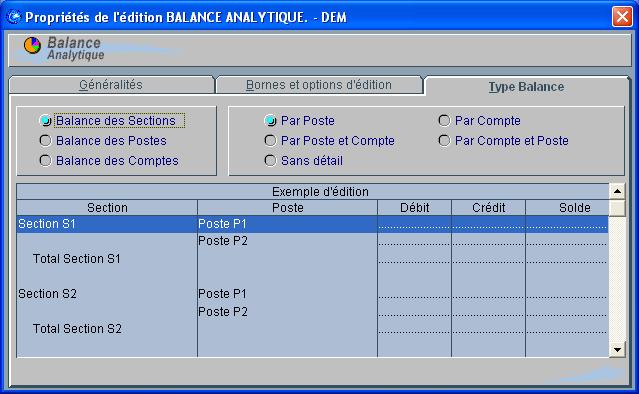Viewport: 639px width, 394px height.
Task: Click the Crédit column header
Action: (x=489, y=208)
